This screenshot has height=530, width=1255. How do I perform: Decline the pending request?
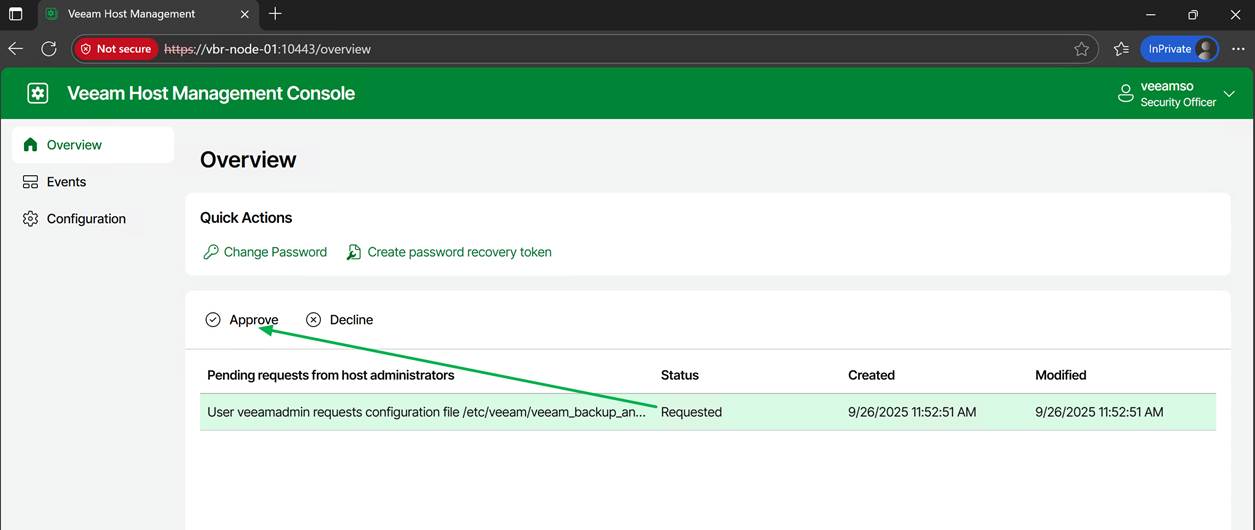pos(340,320)
